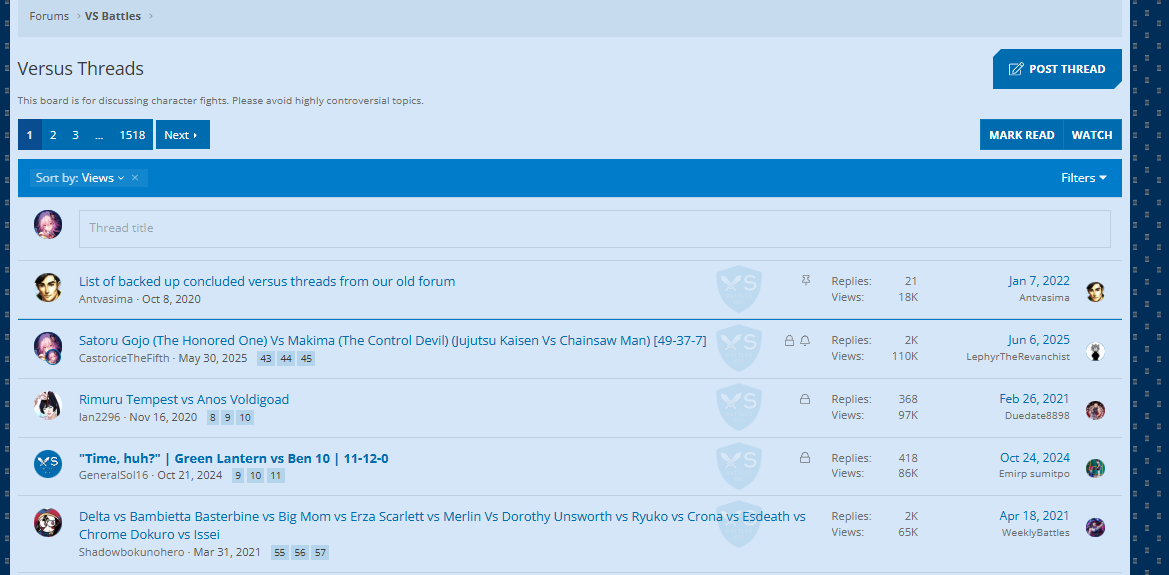Jump to page 44 of the Gojo thread
This screenshot has height=575, width=1169.
(286, 359)
